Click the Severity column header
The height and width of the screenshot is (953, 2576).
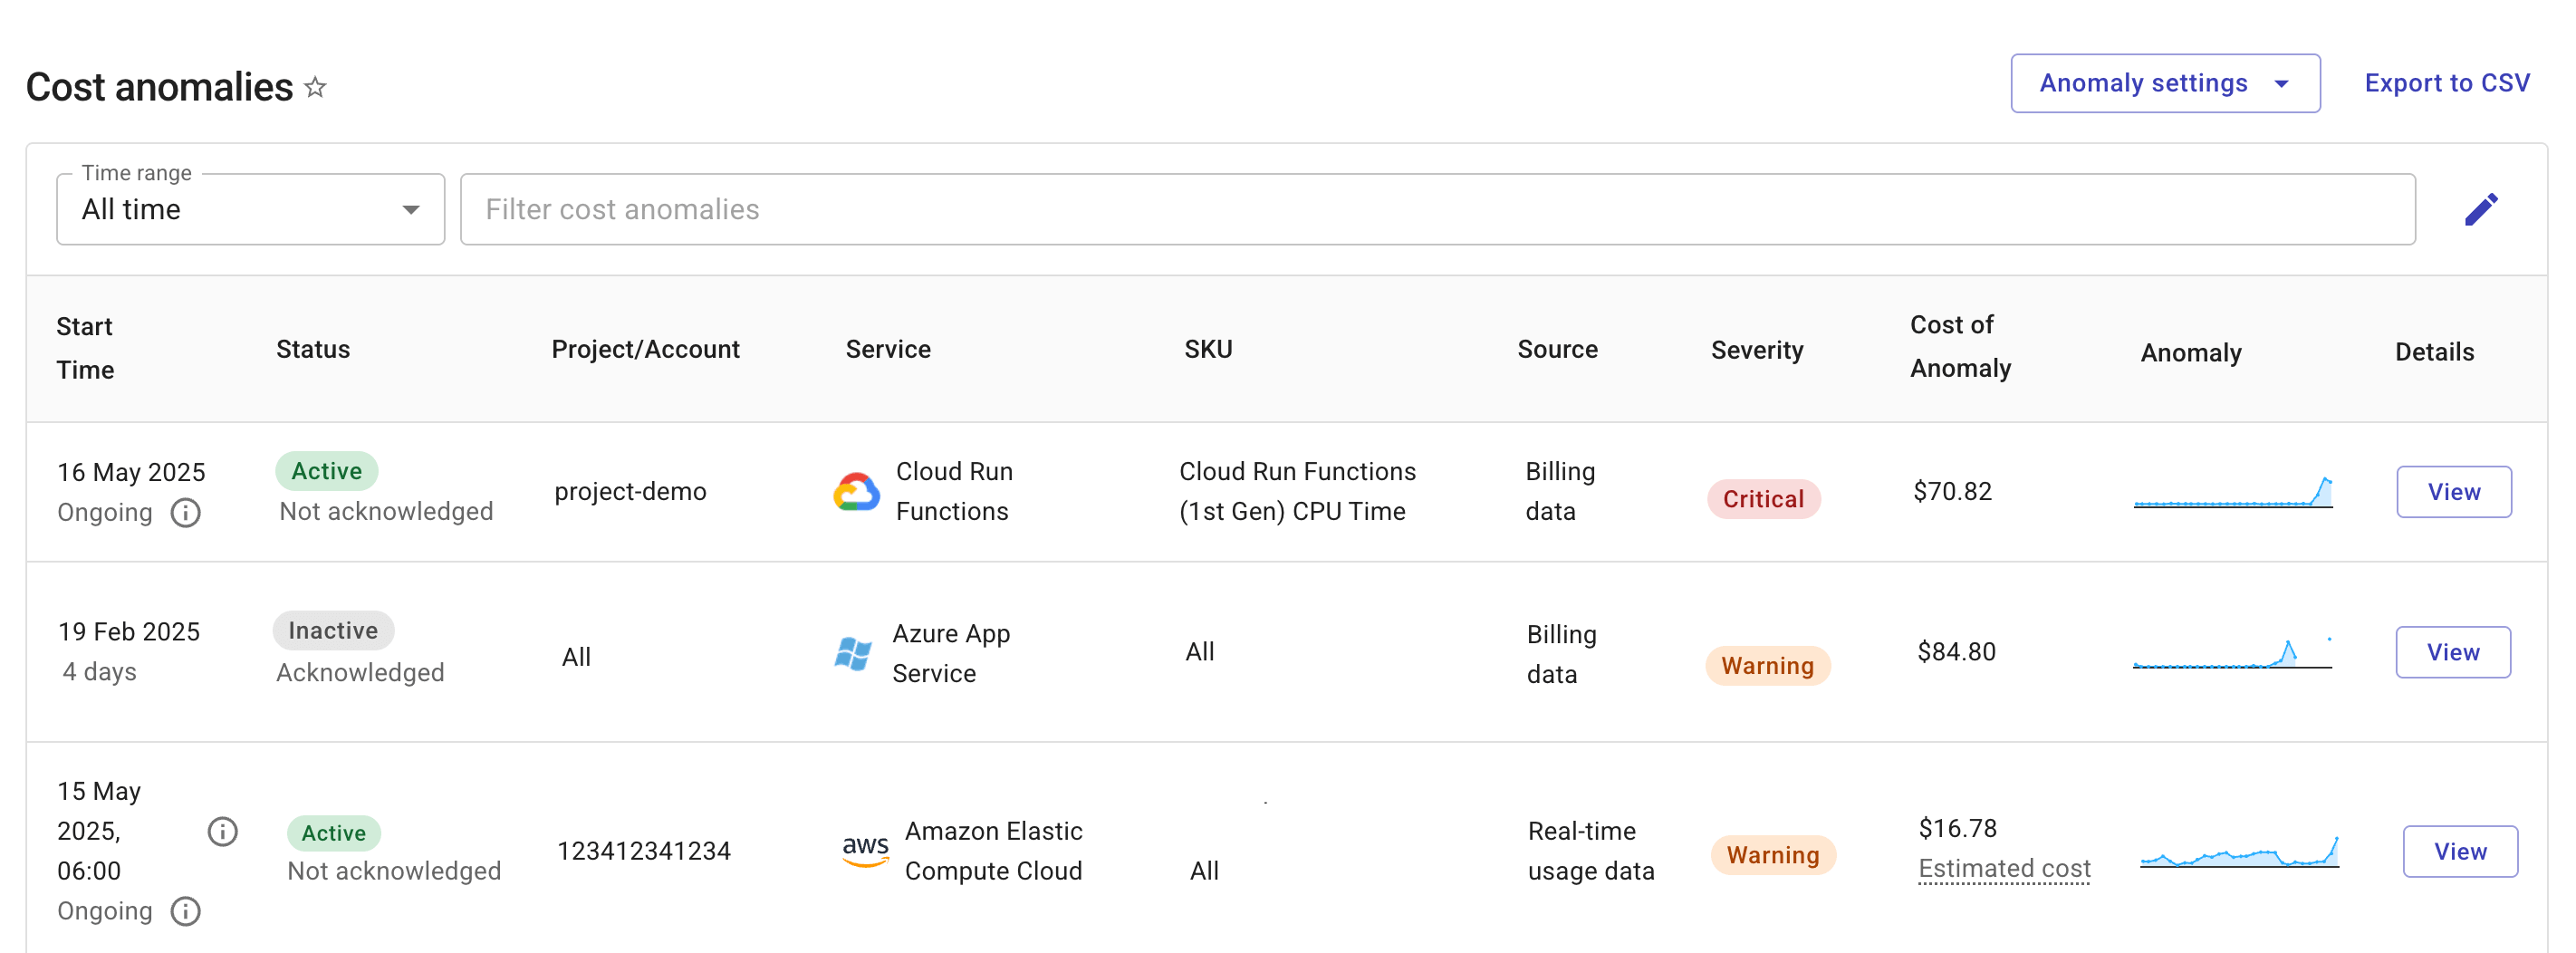pyautogui.click(x=1756, y=350)
